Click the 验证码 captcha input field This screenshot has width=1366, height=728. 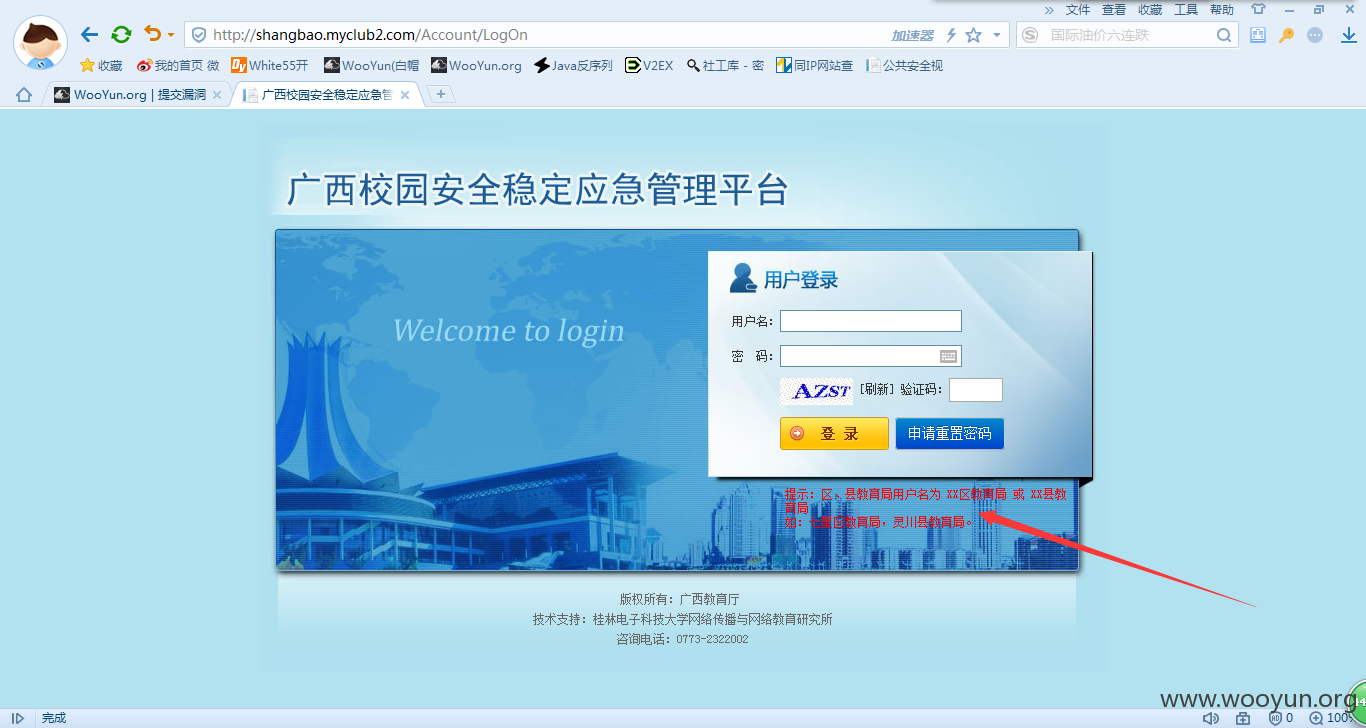coord(976,390)
